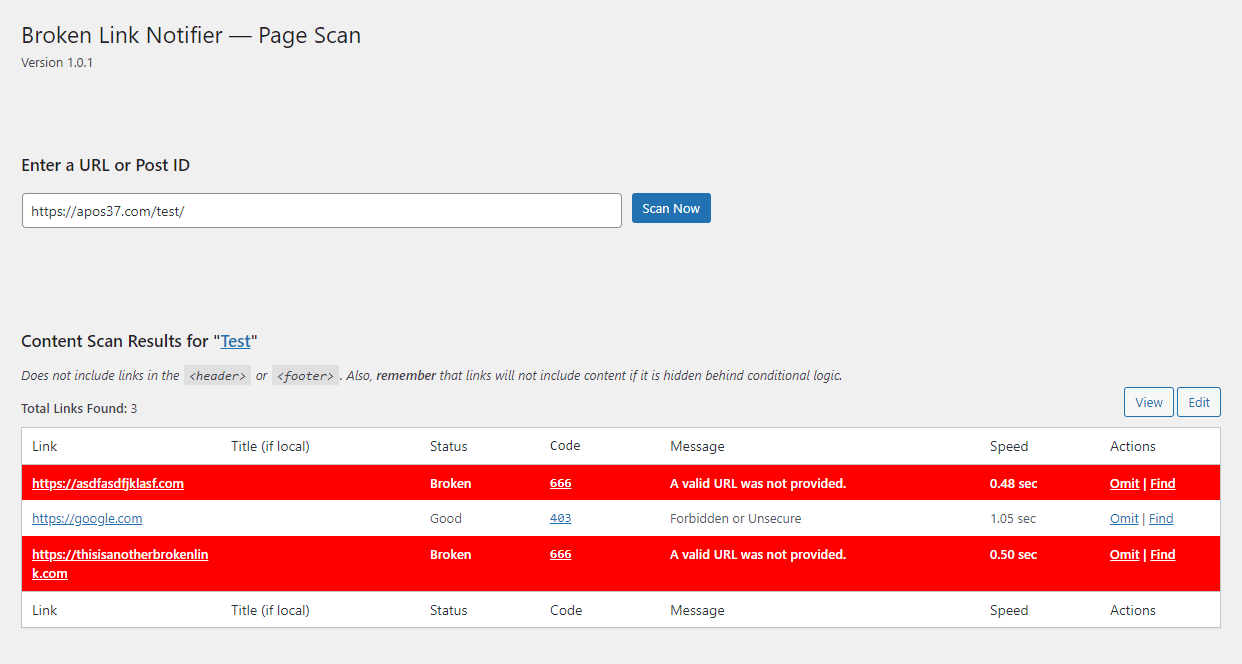Click the View button above the table
This screenshot has height=664, width=1242.
[x=1148, y=402]
